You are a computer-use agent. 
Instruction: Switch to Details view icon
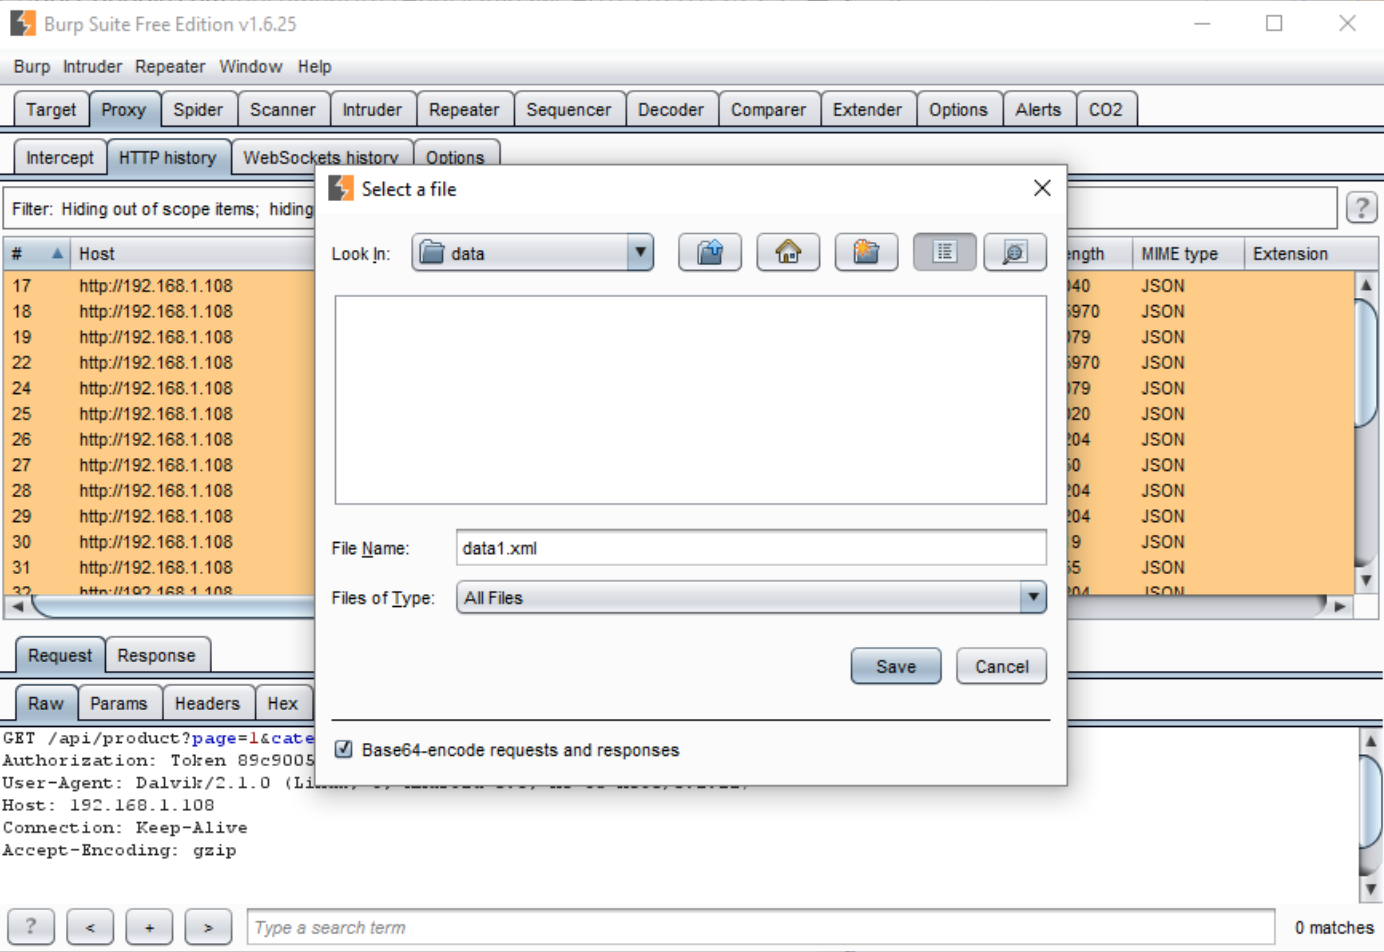1015,252
